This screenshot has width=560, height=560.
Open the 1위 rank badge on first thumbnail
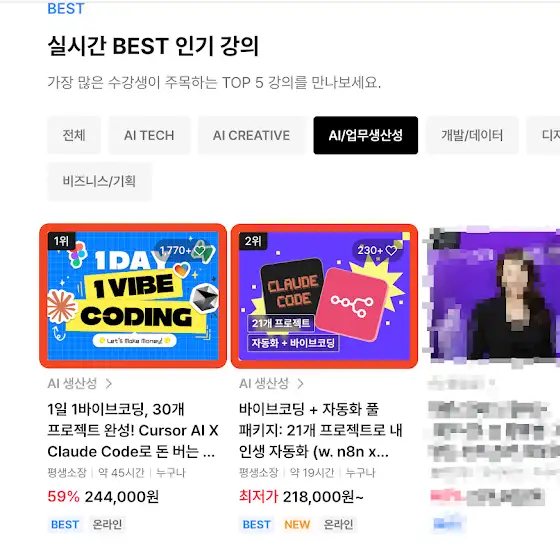coord(61,241)
